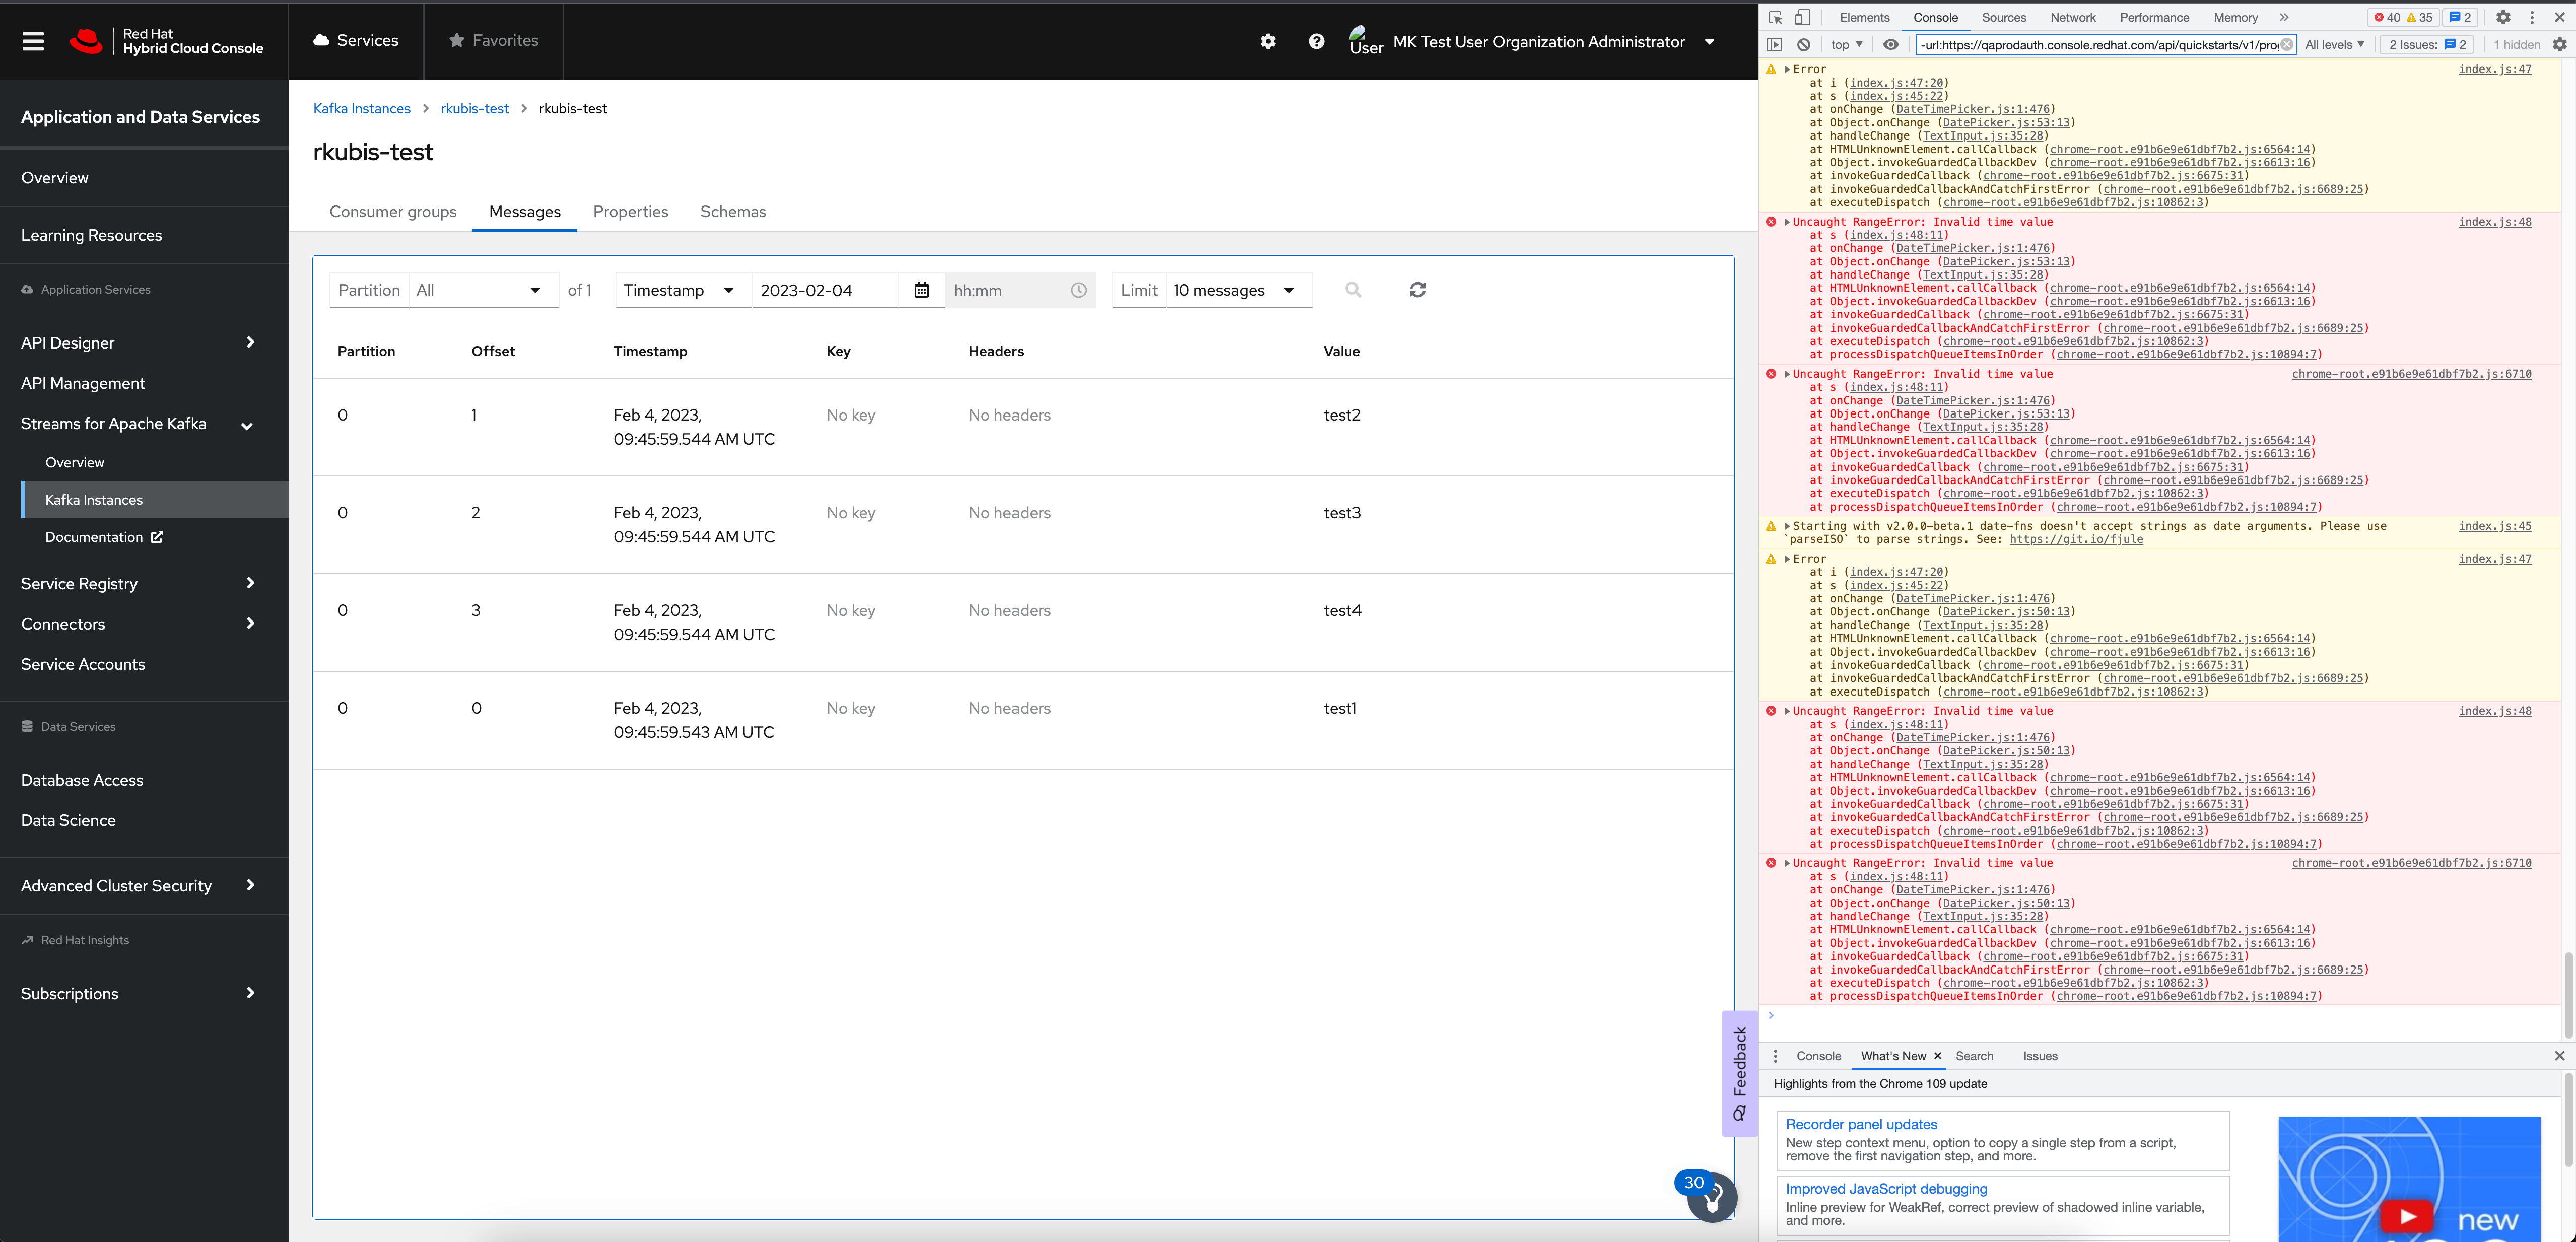Open the calendar date picker icon
Screen dimensions: 2576x1242
tap(921, 290)
